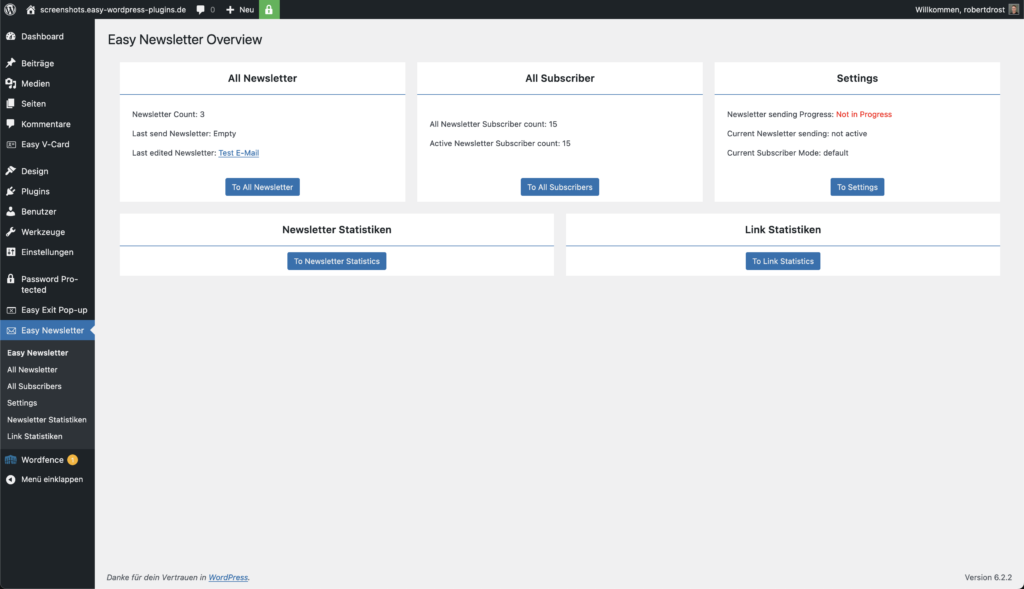Open All Subscribers submenu entry

[x=34, y=387]
